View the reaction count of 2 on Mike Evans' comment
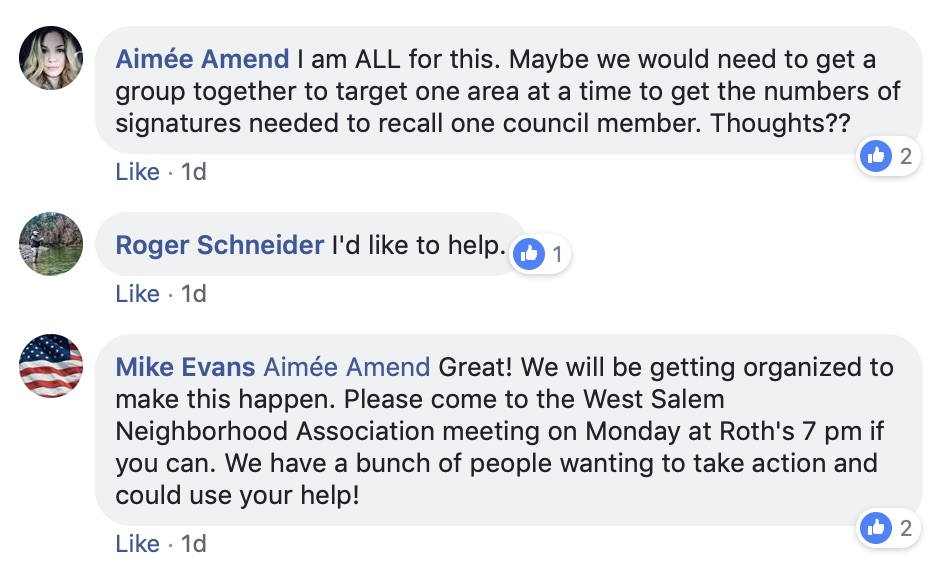This screenshot has width=950, height=570. (906, 528)
